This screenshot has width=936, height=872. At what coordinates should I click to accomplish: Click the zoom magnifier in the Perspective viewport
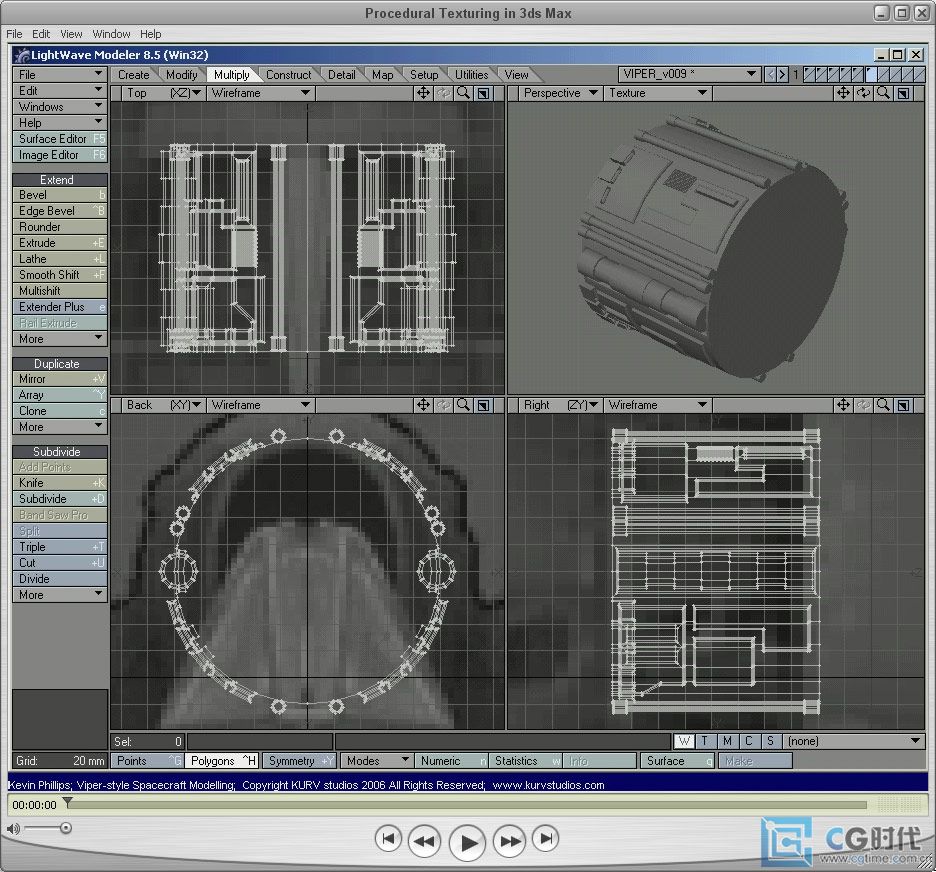click(x=883, y=93)
